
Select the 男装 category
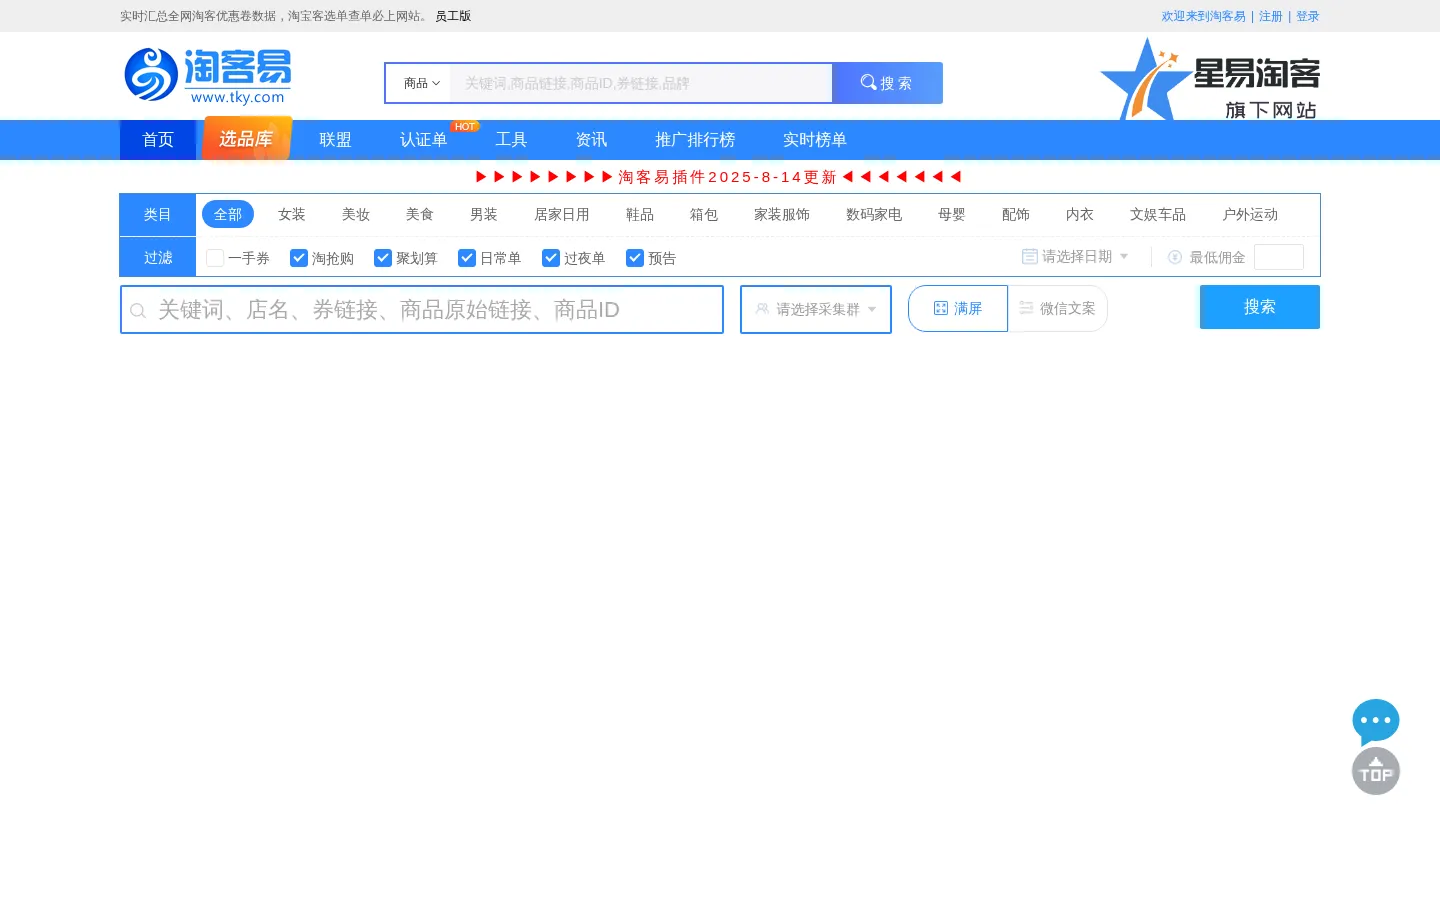tap(484, 214)
